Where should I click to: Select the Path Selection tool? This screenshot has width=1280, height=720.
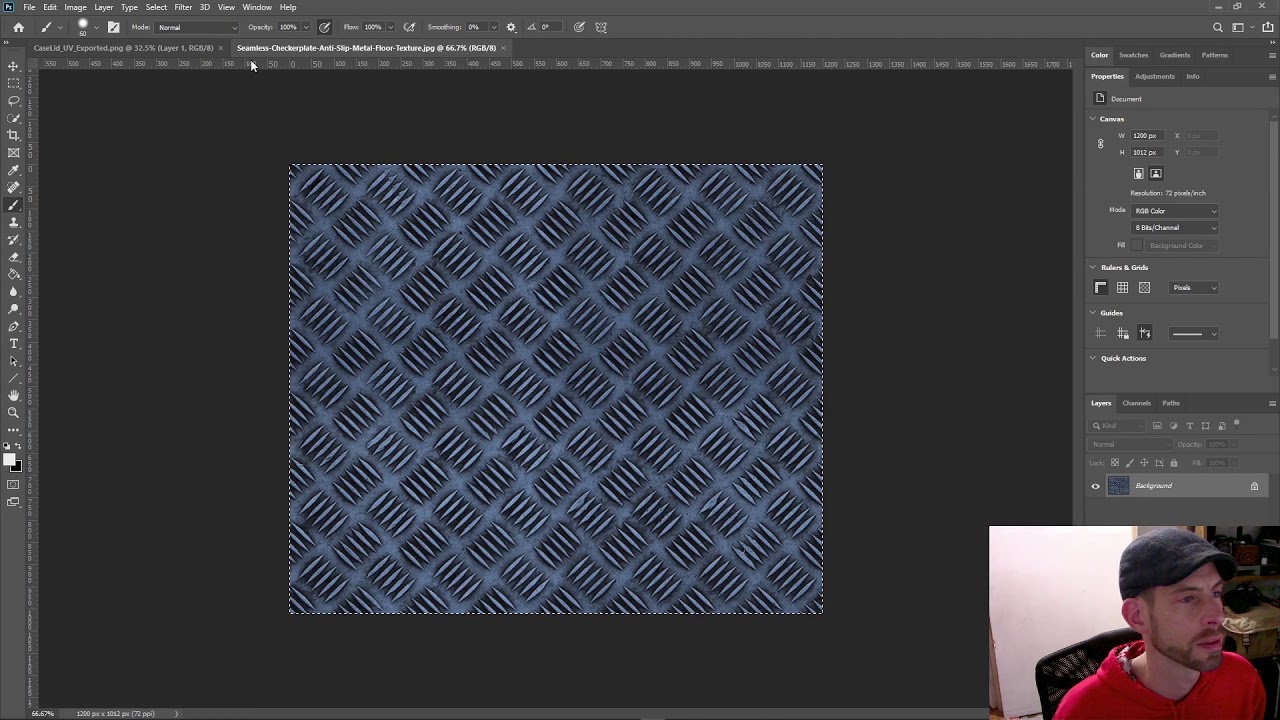[13, 361]
